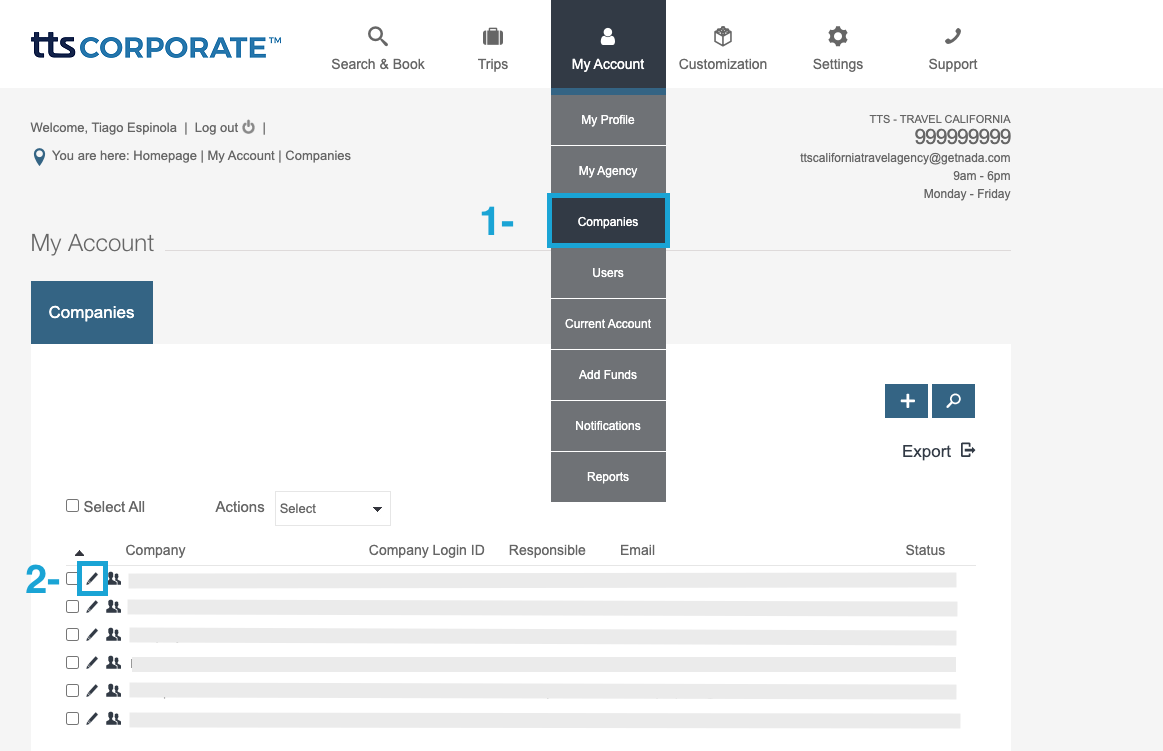Switch to the Companies tab

coord(91,312)
